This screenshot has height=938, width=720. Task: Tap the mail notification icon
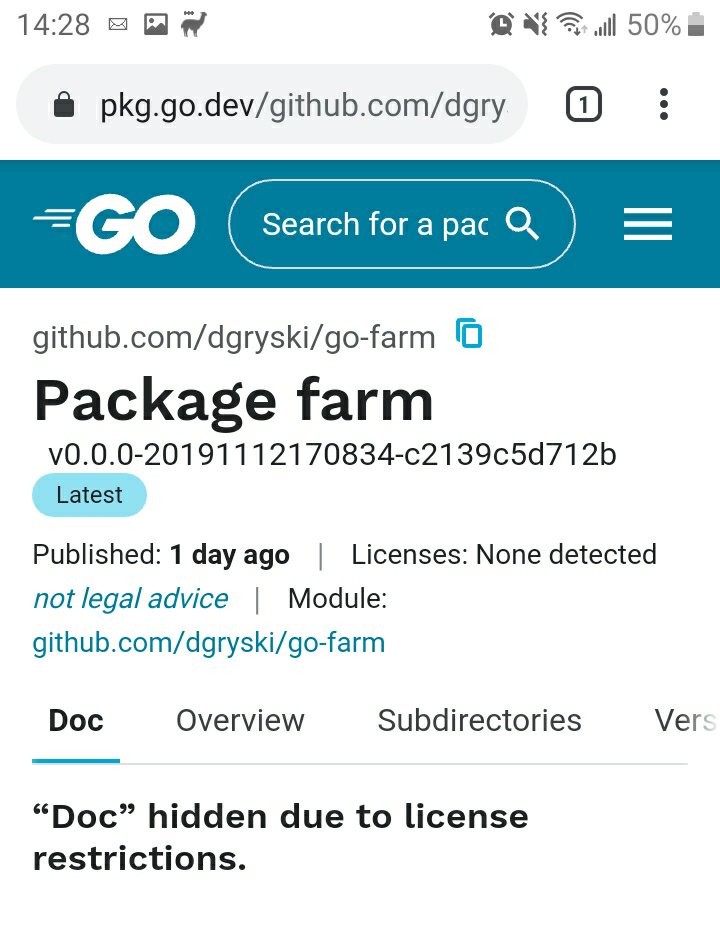coord(118,25)
